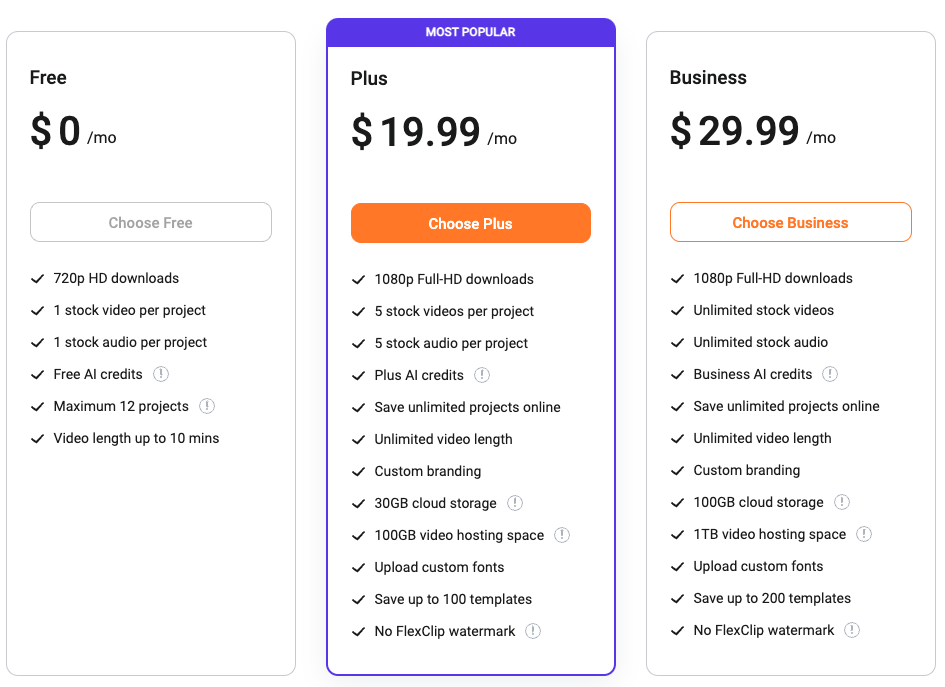Select the Choose Business button
The image size is (945, 687).
[x=790, y=222]
